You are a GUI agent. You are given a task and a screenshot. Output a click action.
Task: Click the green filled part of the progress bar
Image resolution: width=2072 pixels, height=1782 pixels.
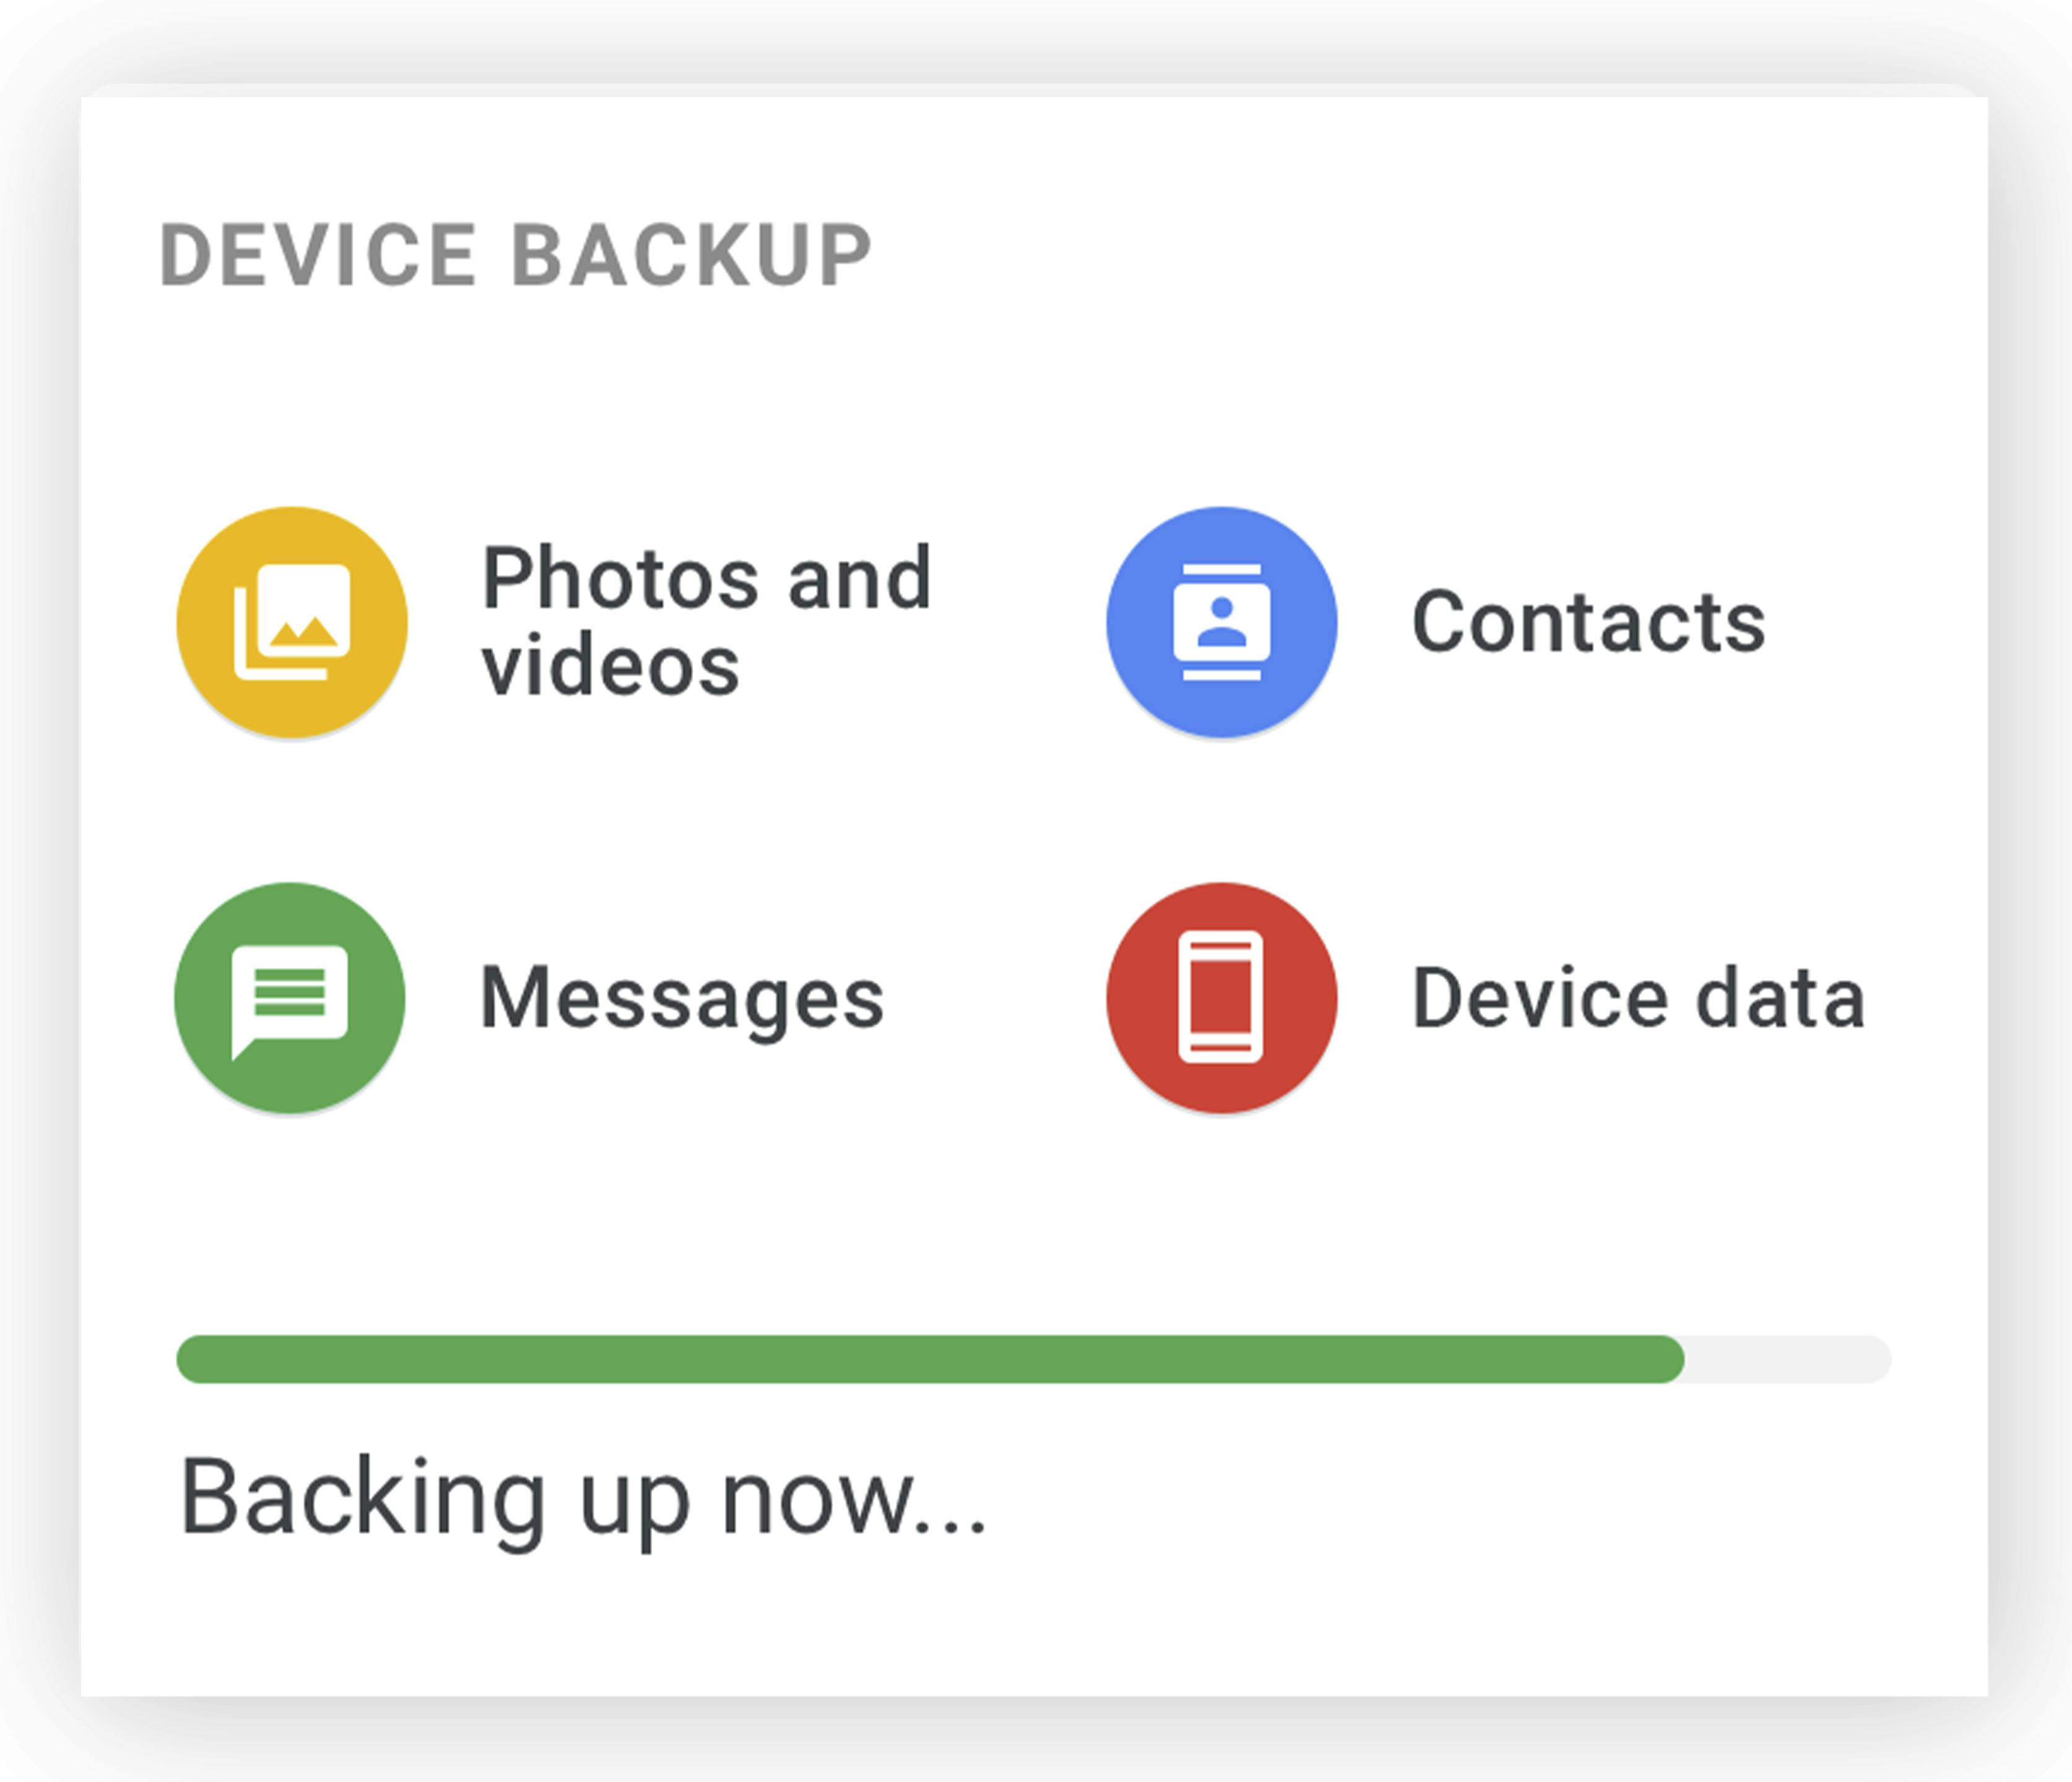point(930,1359)
